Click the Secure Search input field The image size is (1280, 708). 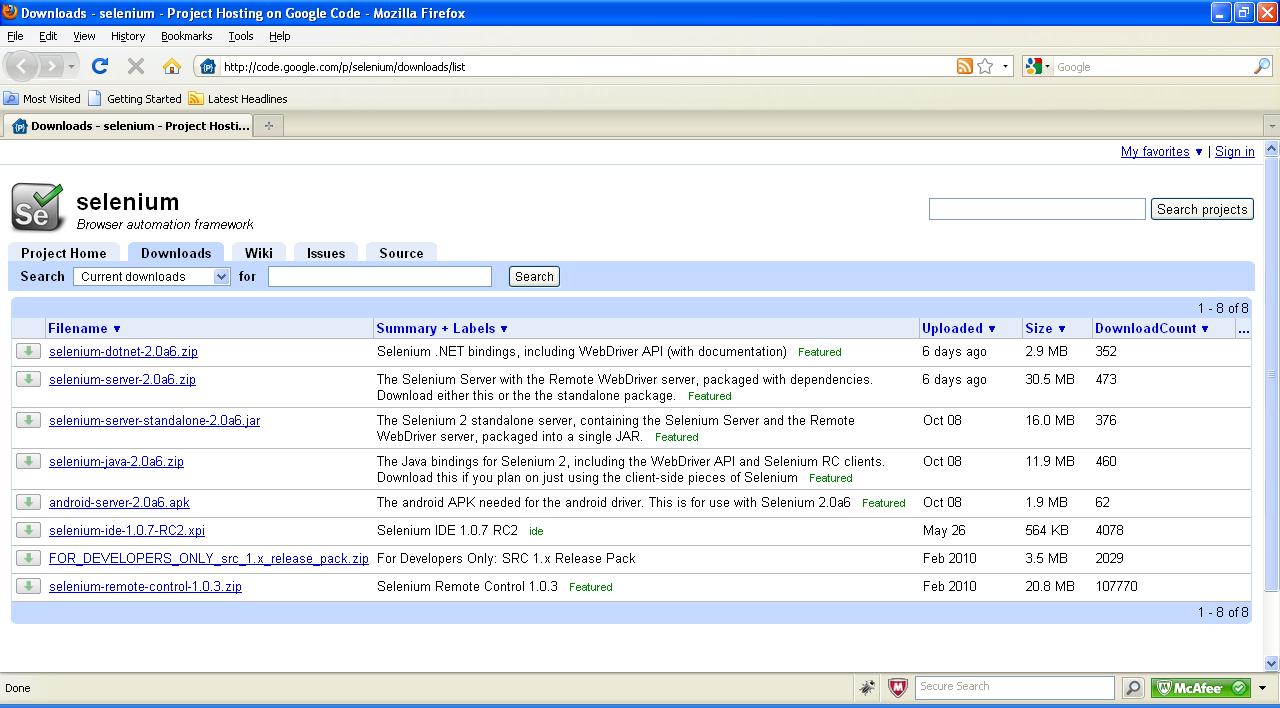coord(1015,687)
